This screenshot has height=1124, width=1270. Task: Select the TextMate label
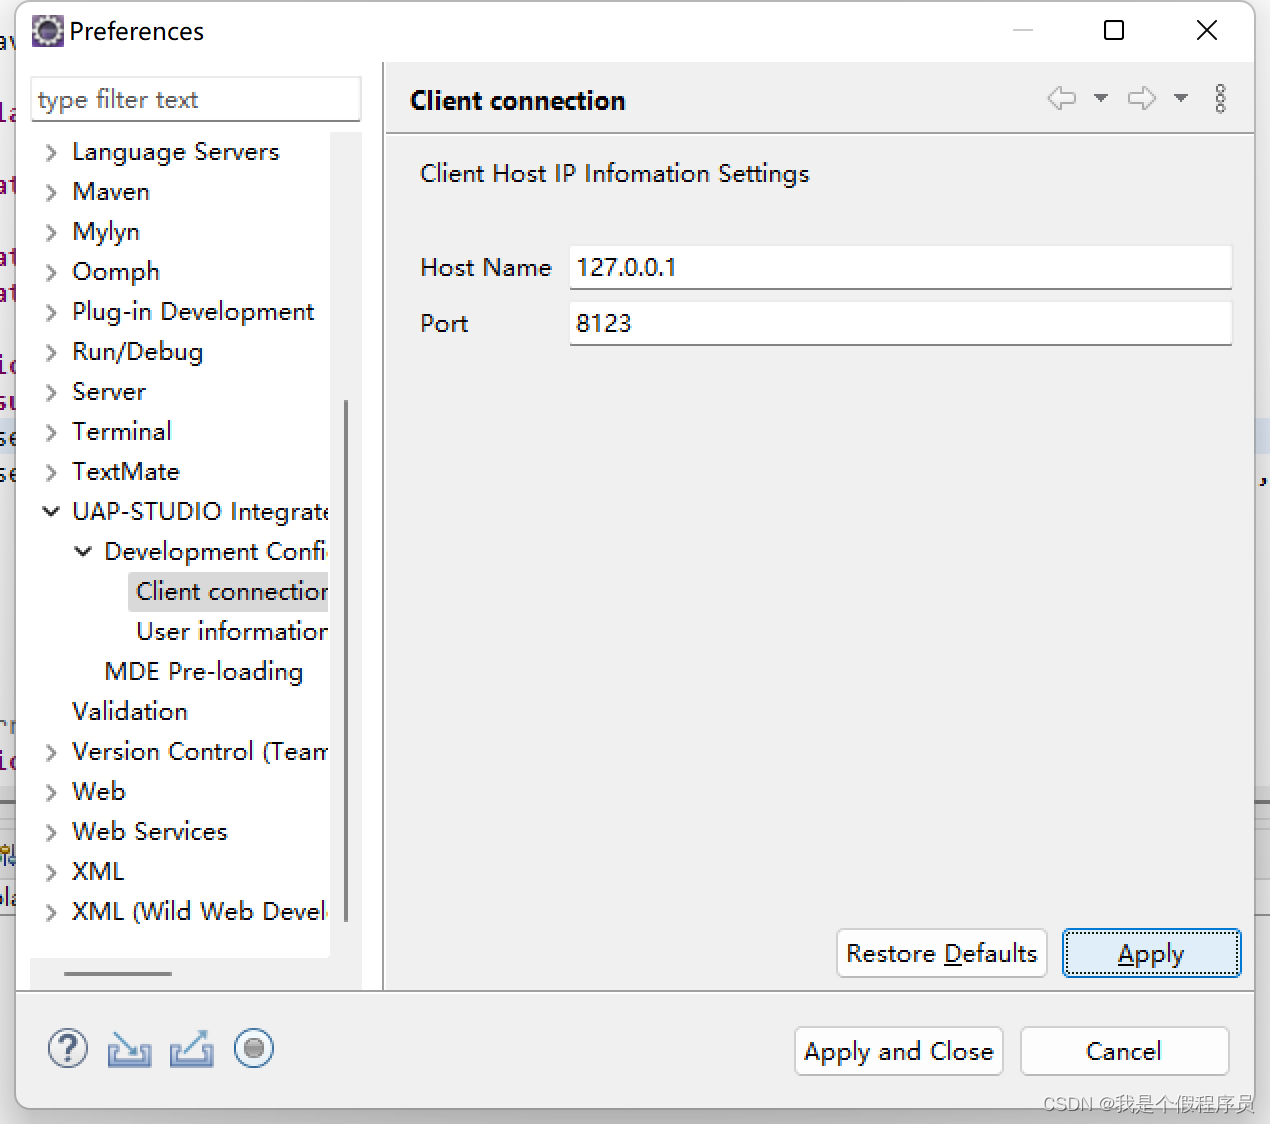[x=126, y=471]
